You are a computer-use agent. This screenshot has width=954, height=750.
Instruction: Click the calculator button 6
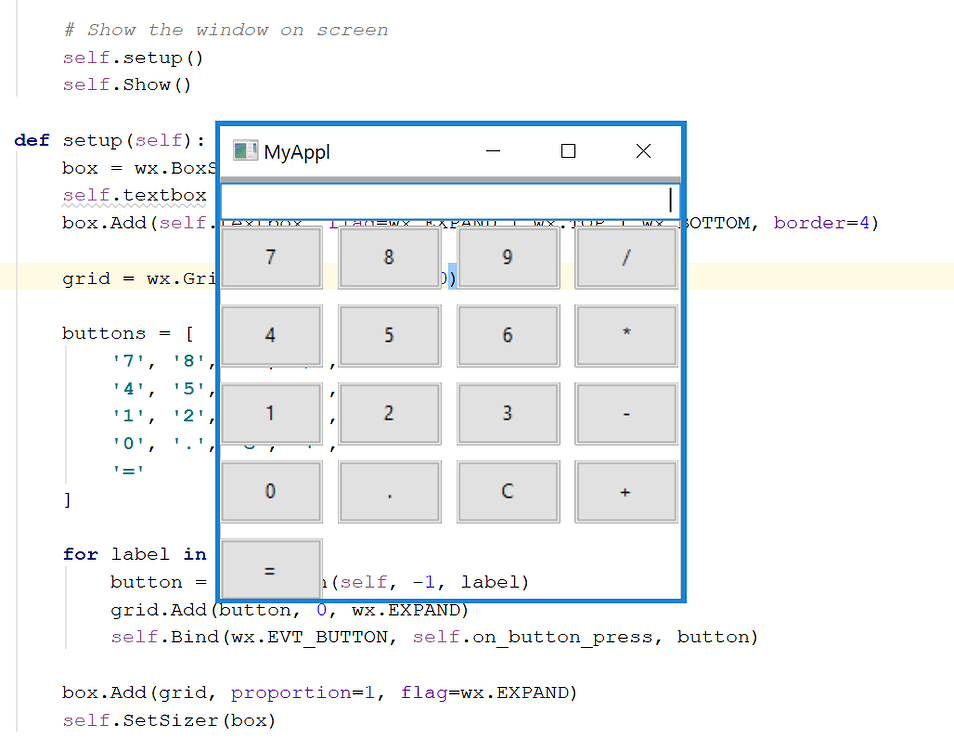click(x=508, y=335)
